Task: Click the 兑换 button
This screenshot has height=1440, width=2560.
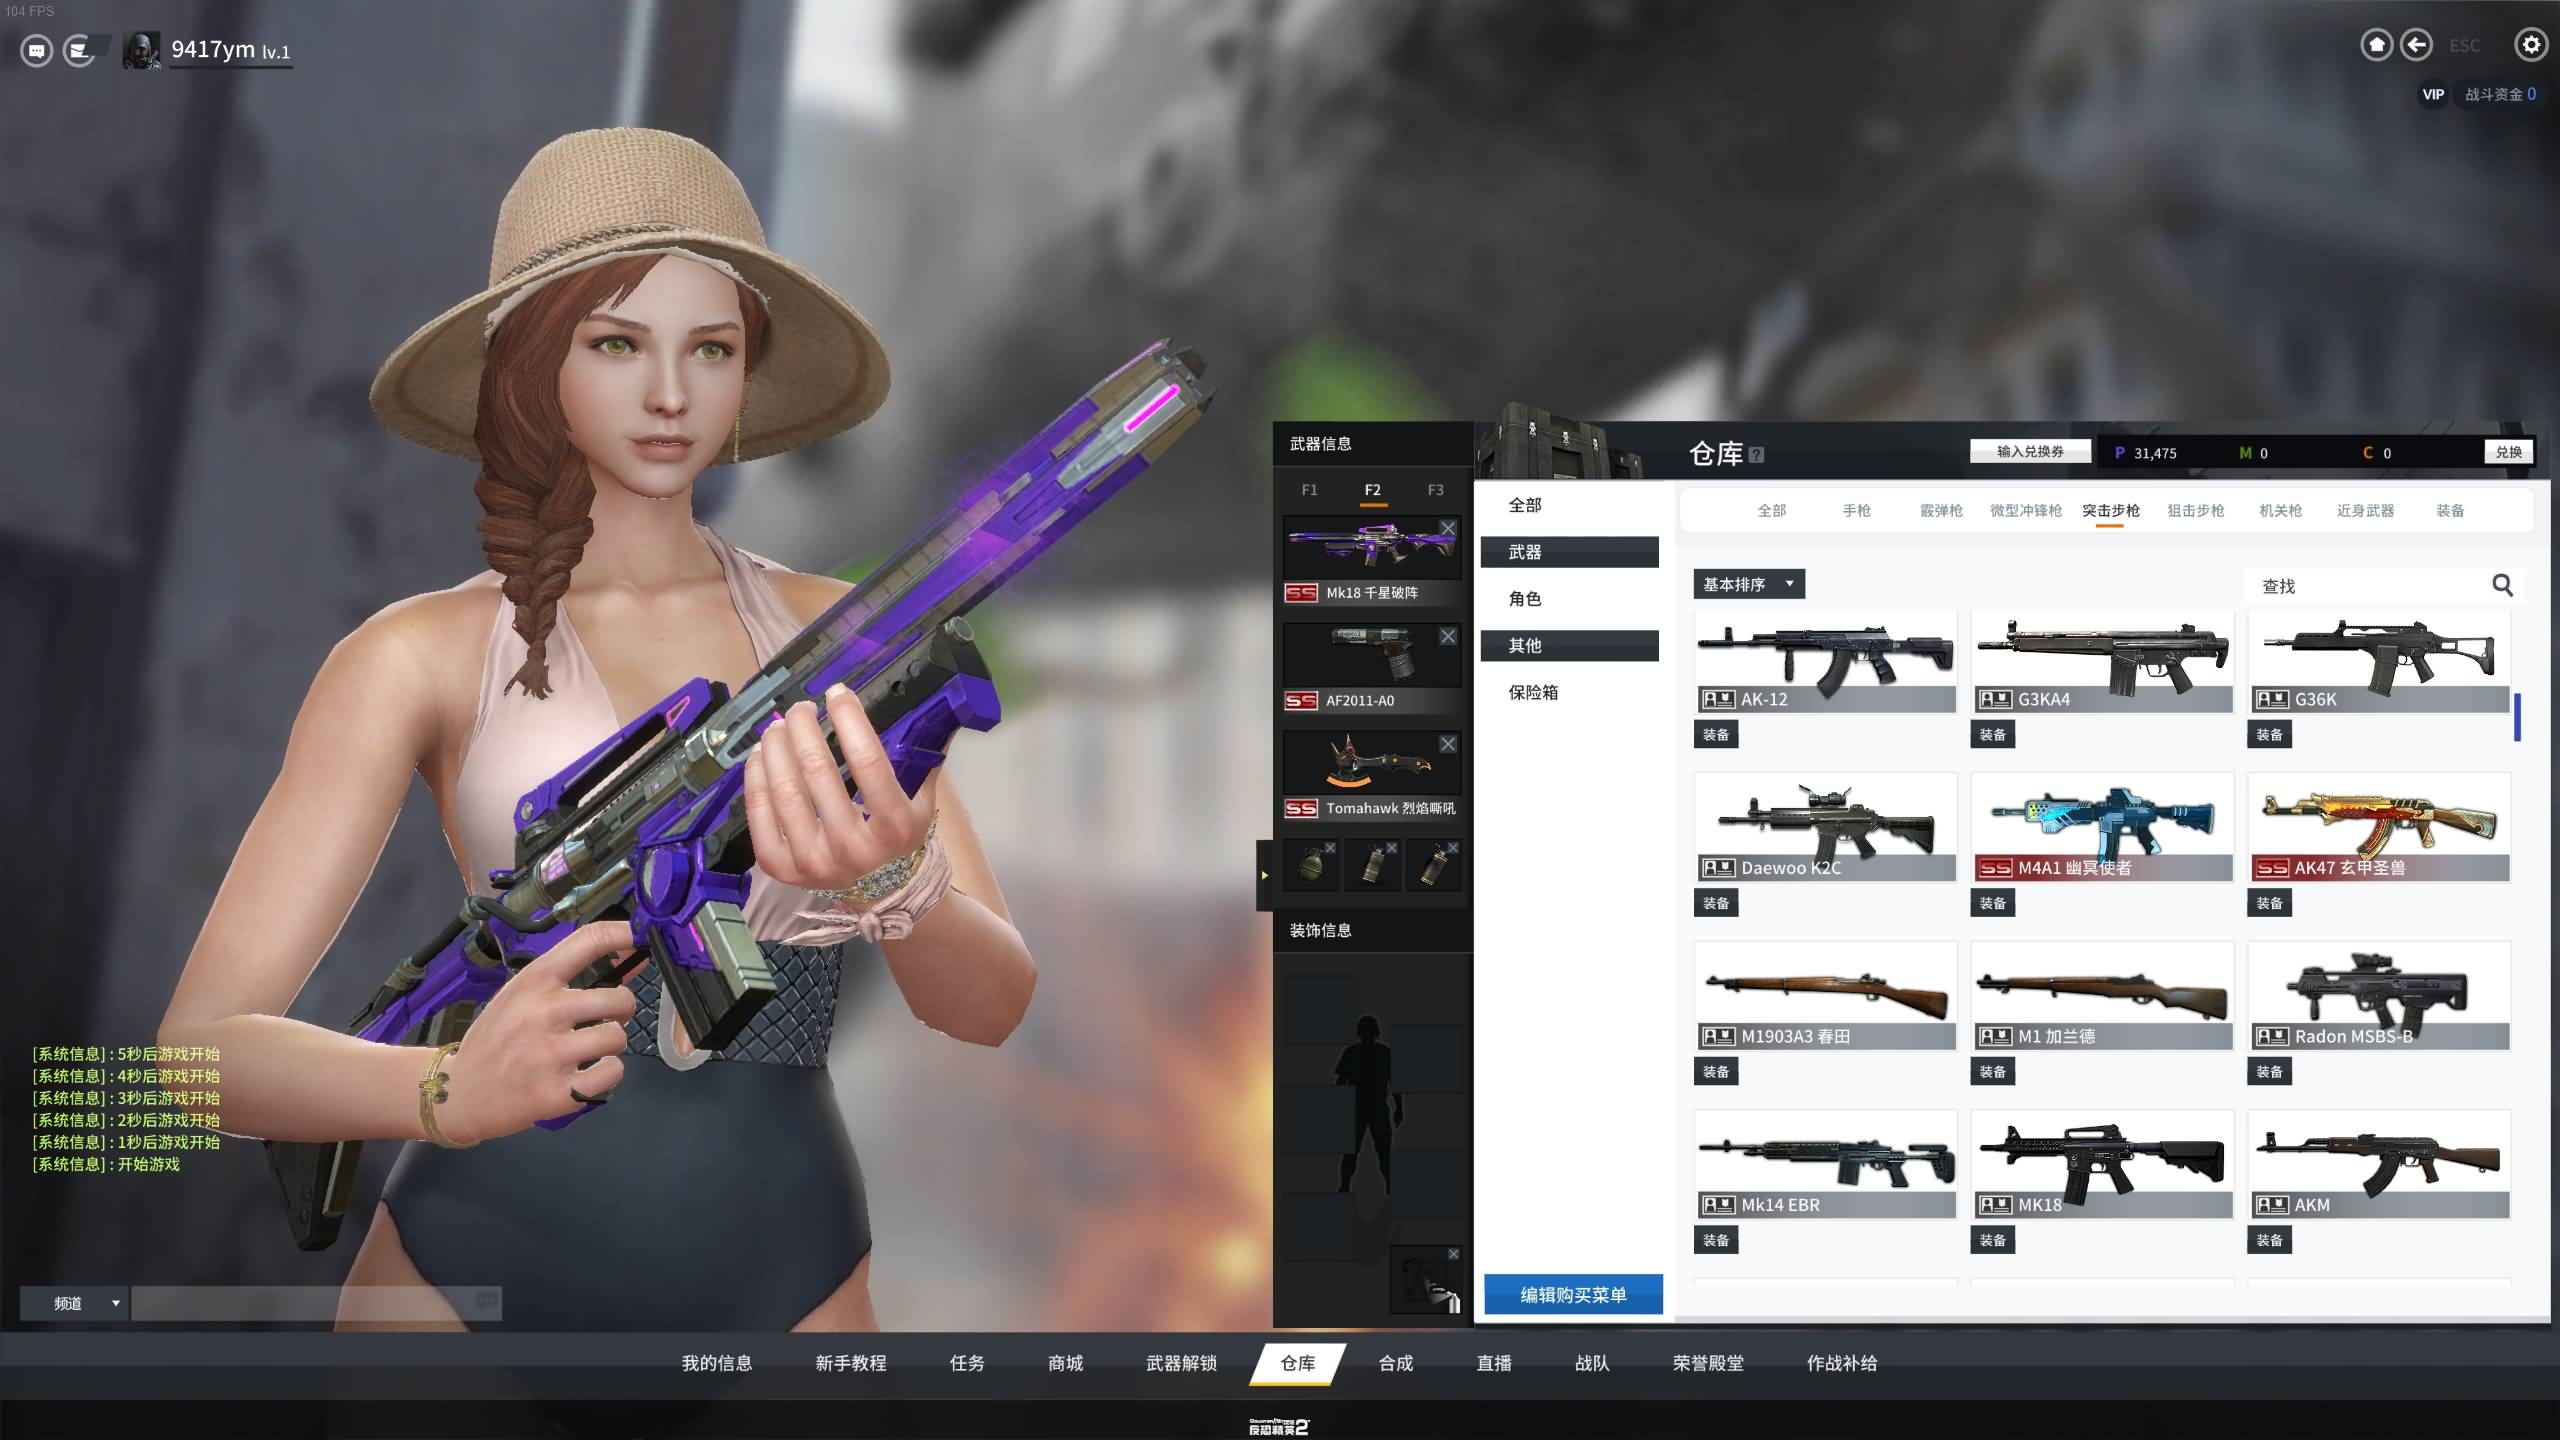Action: coord(2508,452)
